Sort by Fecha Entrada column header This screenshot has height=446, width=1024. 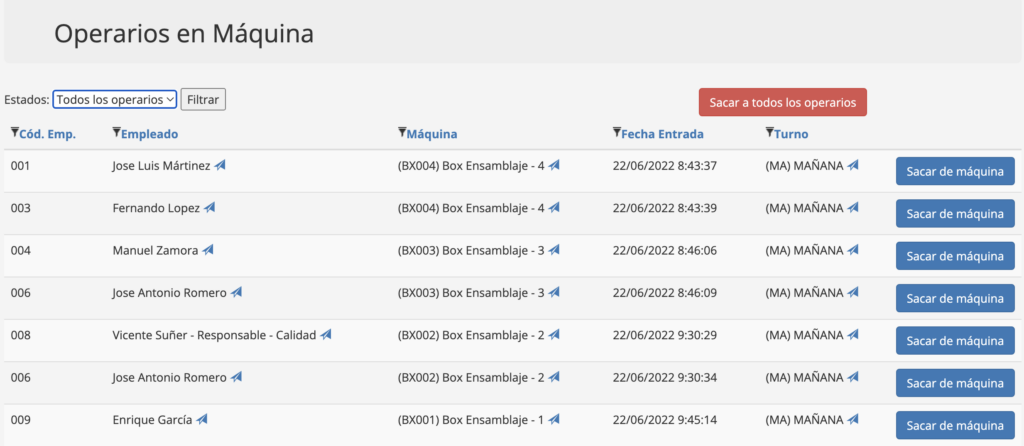pos(662,134)
